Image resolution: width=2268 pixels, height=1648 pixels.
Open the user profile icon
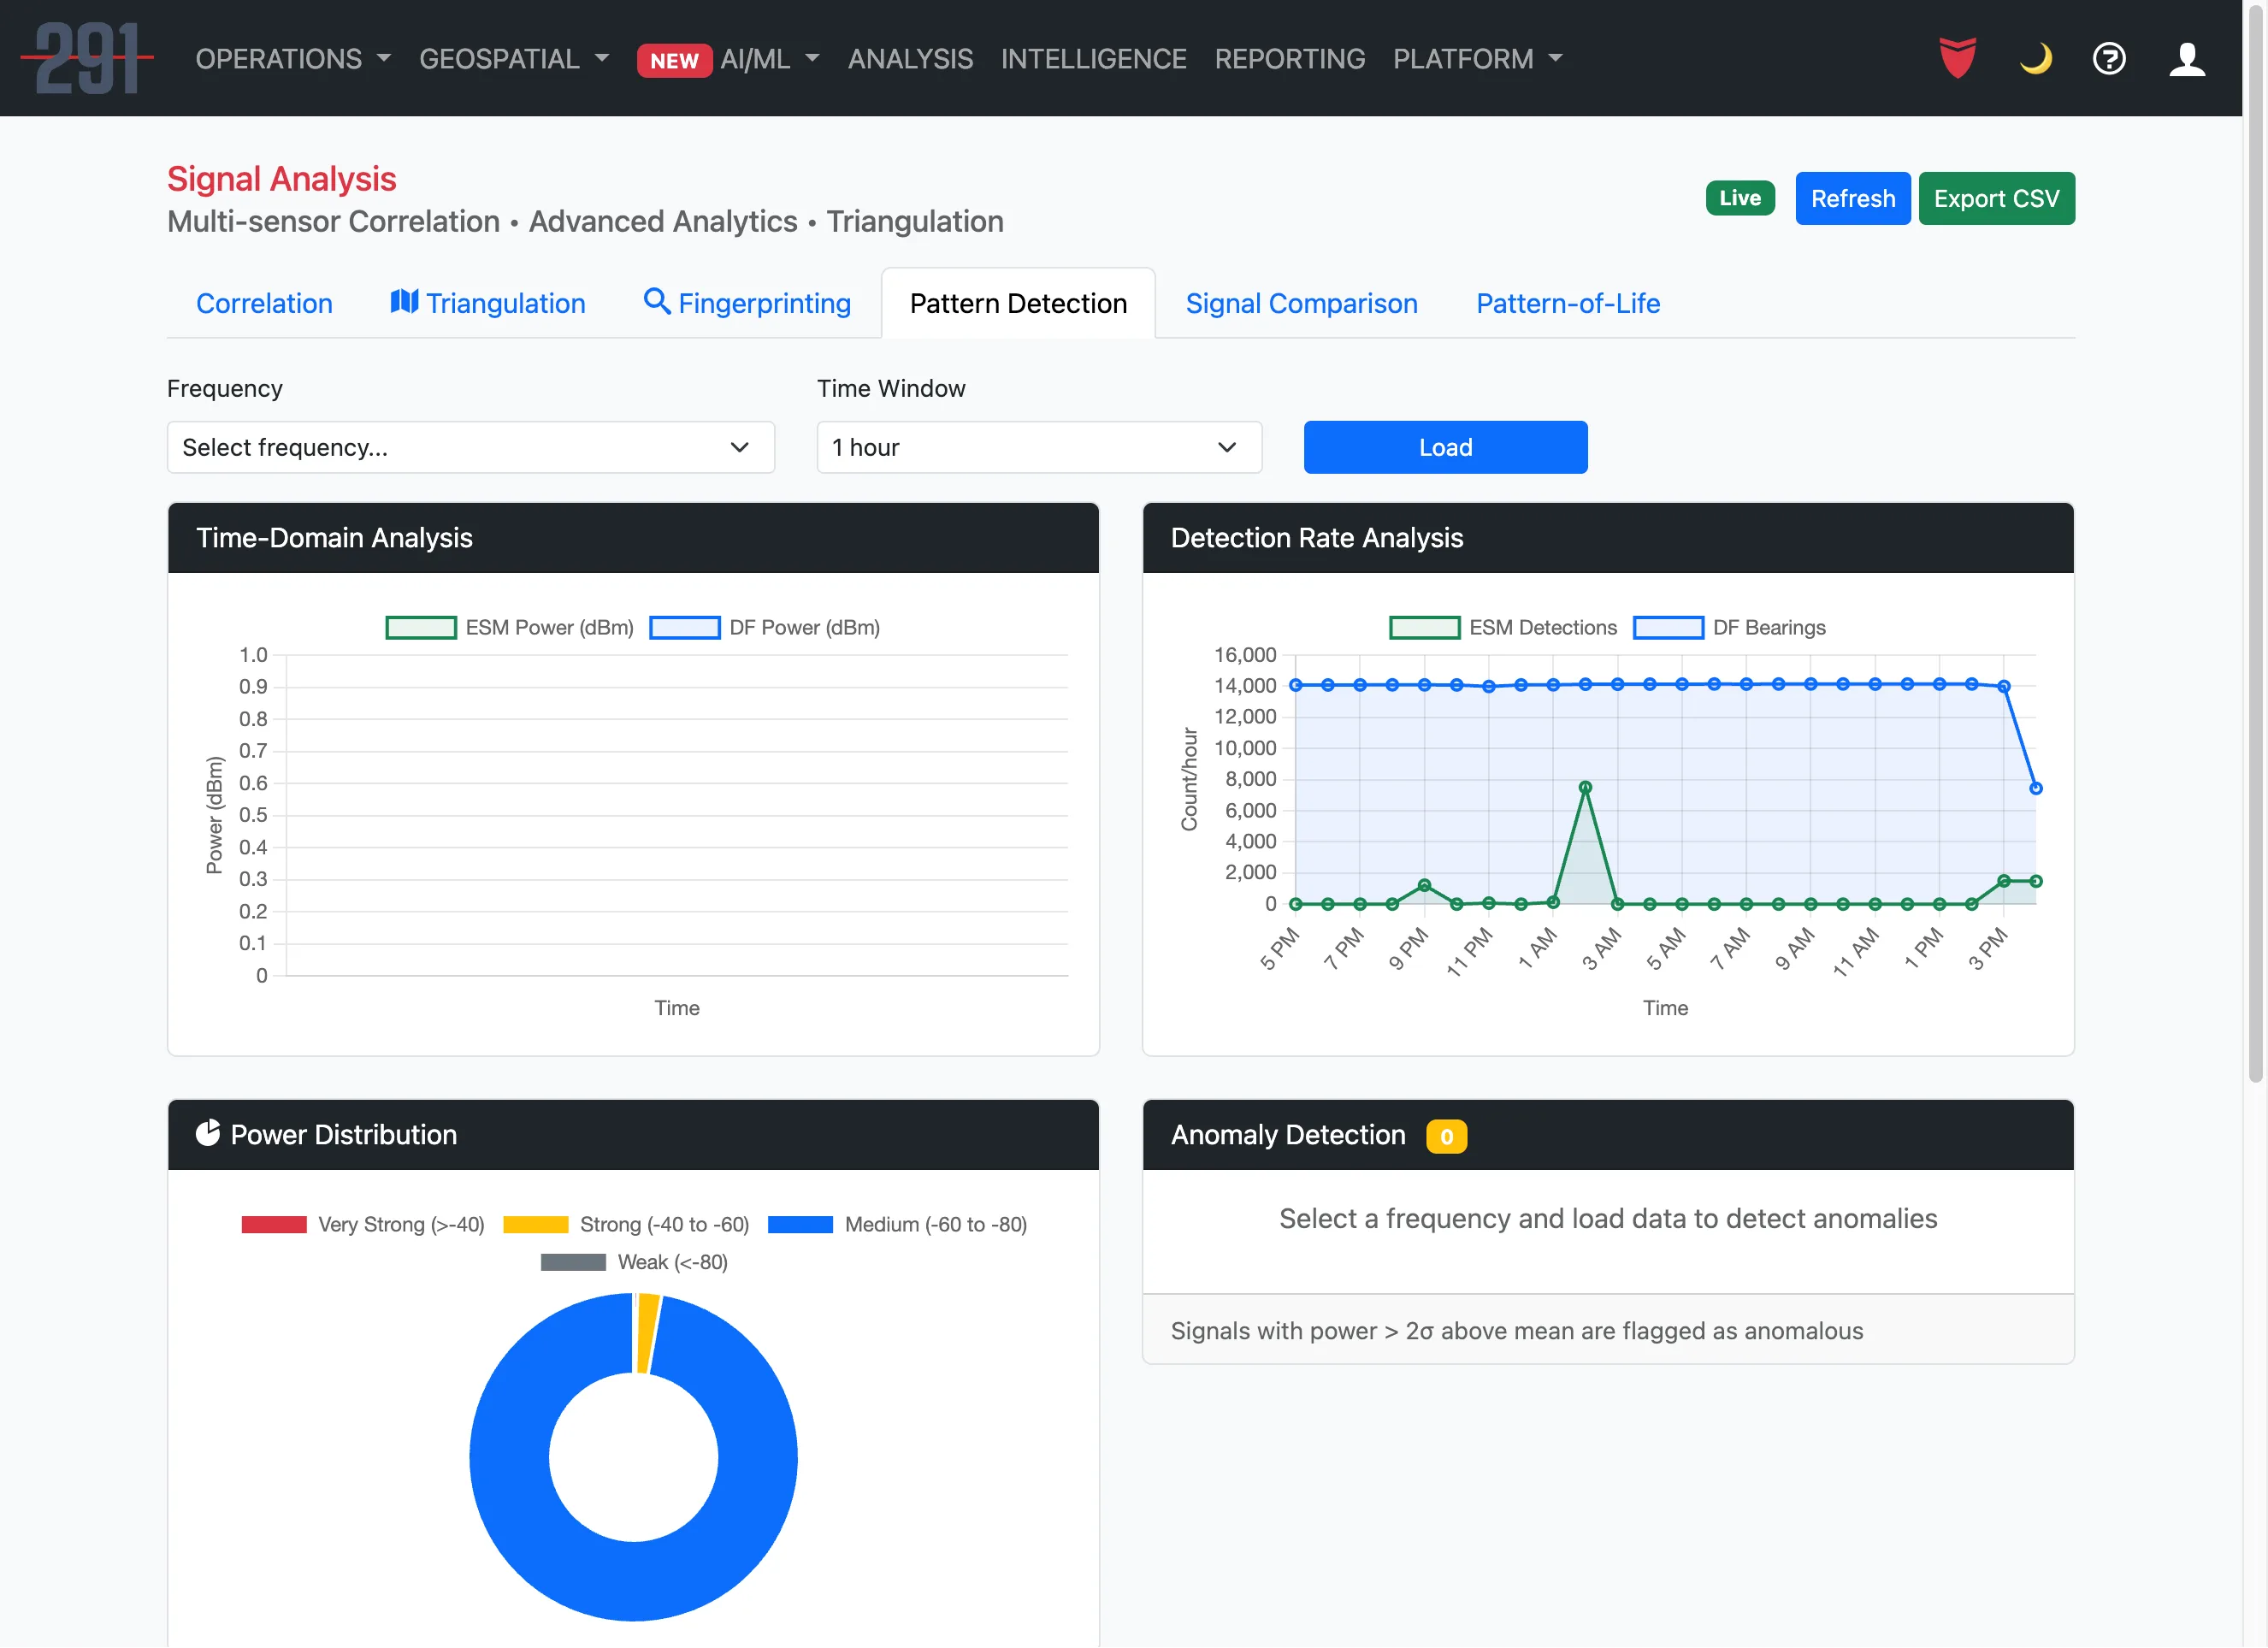2187,58
